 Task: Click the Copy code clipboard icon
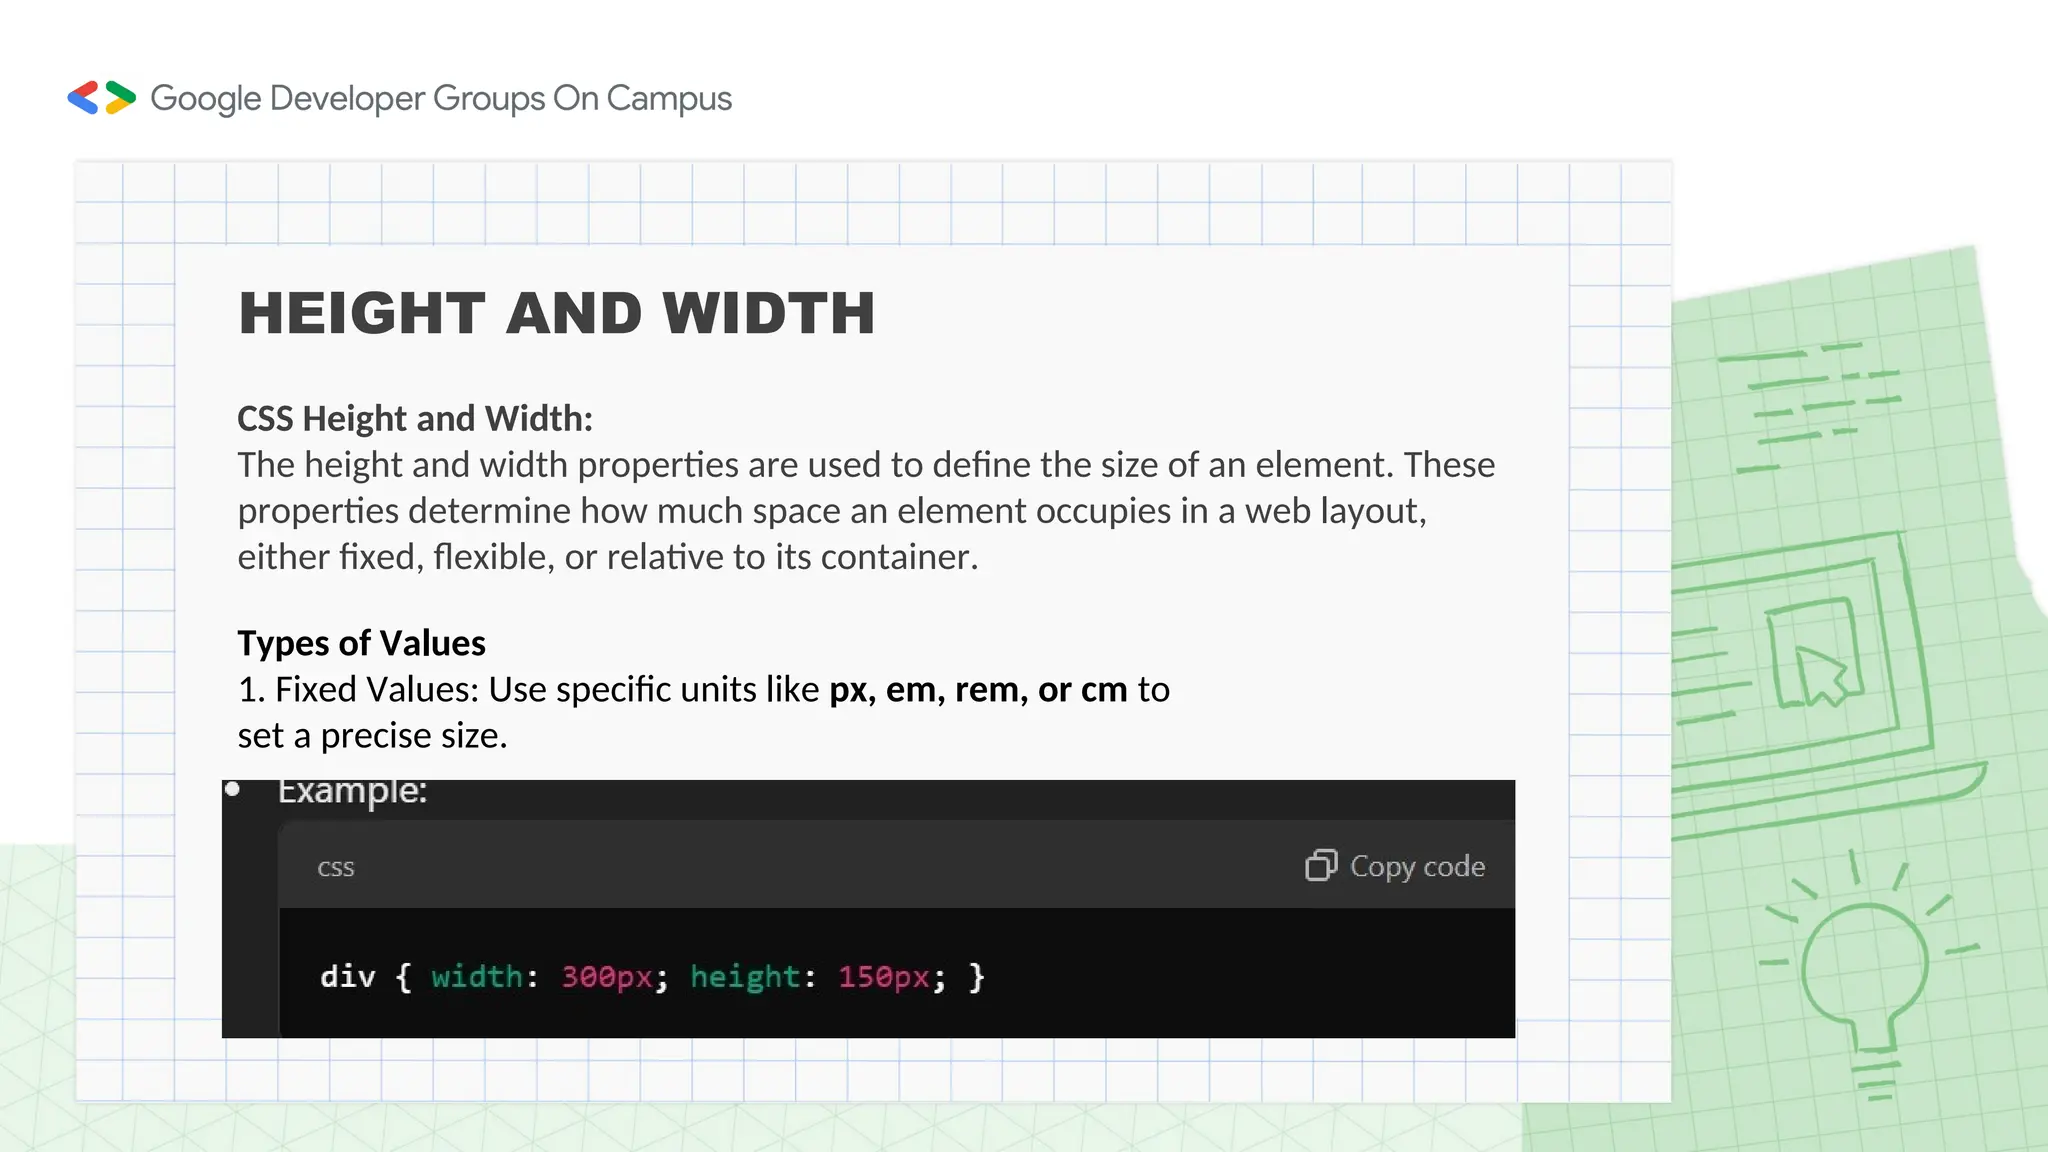pos(1320,865)
